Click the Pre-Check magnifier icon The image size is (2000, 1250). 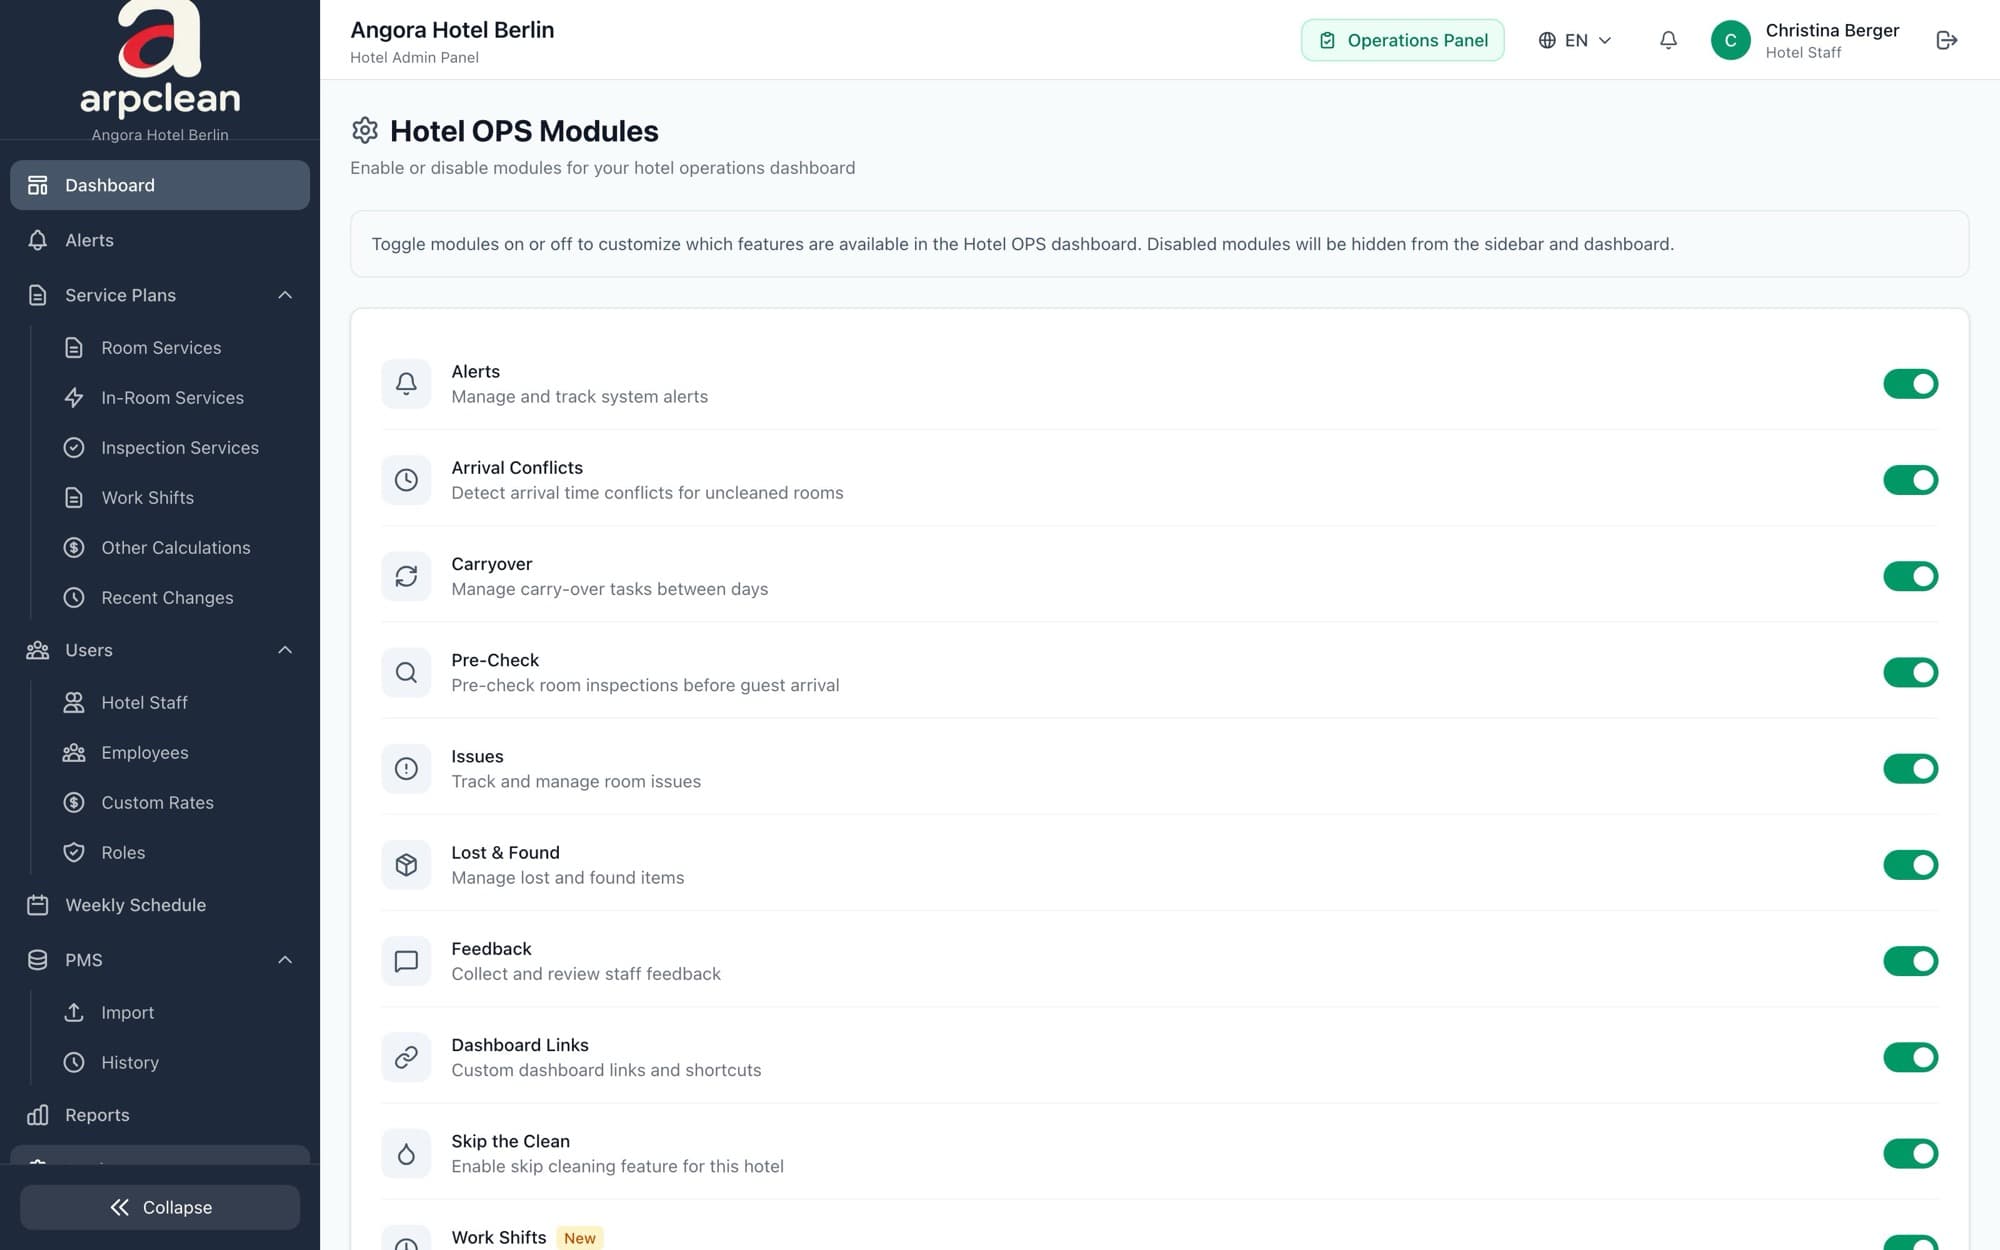click(x=406, y=672)
